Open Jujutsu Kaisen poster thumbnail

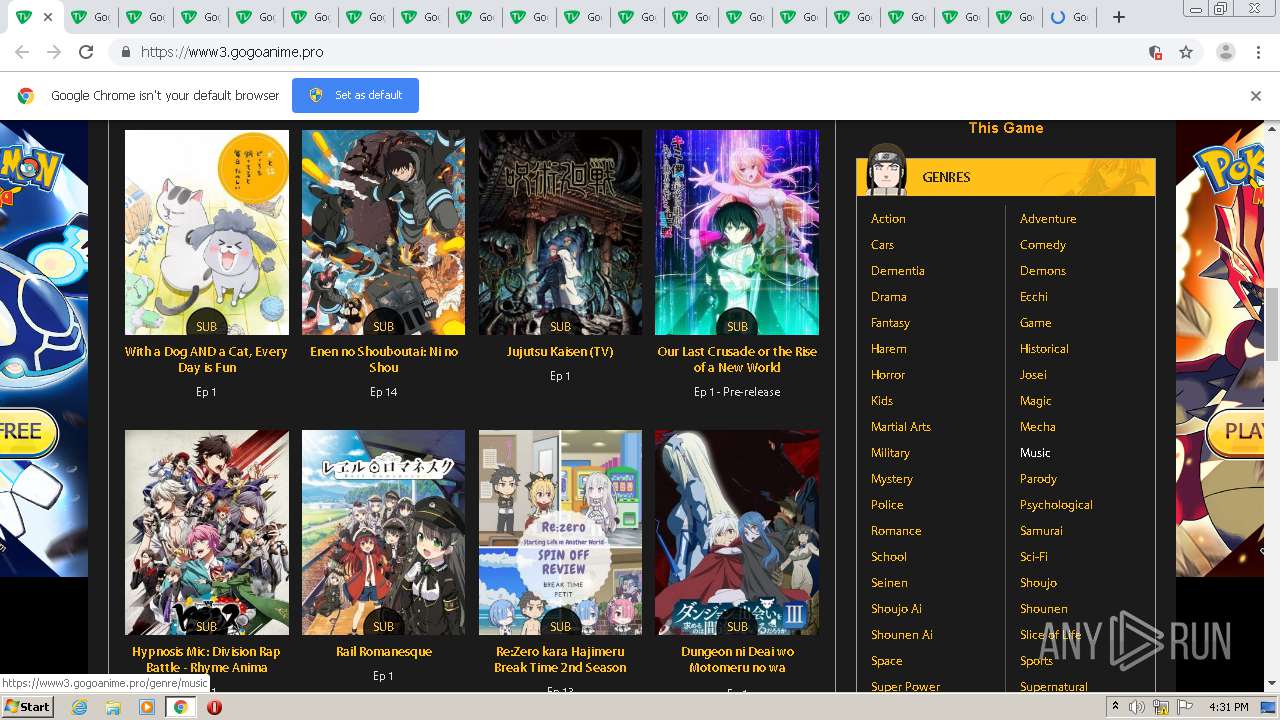tap(560, 232)
